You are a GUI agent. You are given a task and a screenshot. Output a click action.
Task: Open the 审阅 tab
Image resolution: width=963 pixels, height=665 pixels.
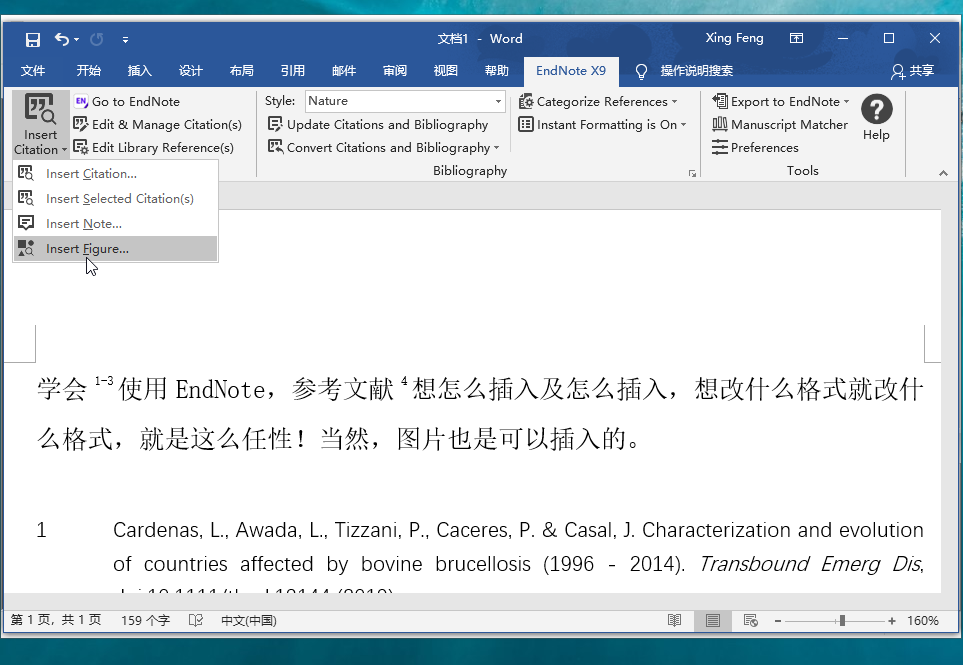click(x=394, y=71)
